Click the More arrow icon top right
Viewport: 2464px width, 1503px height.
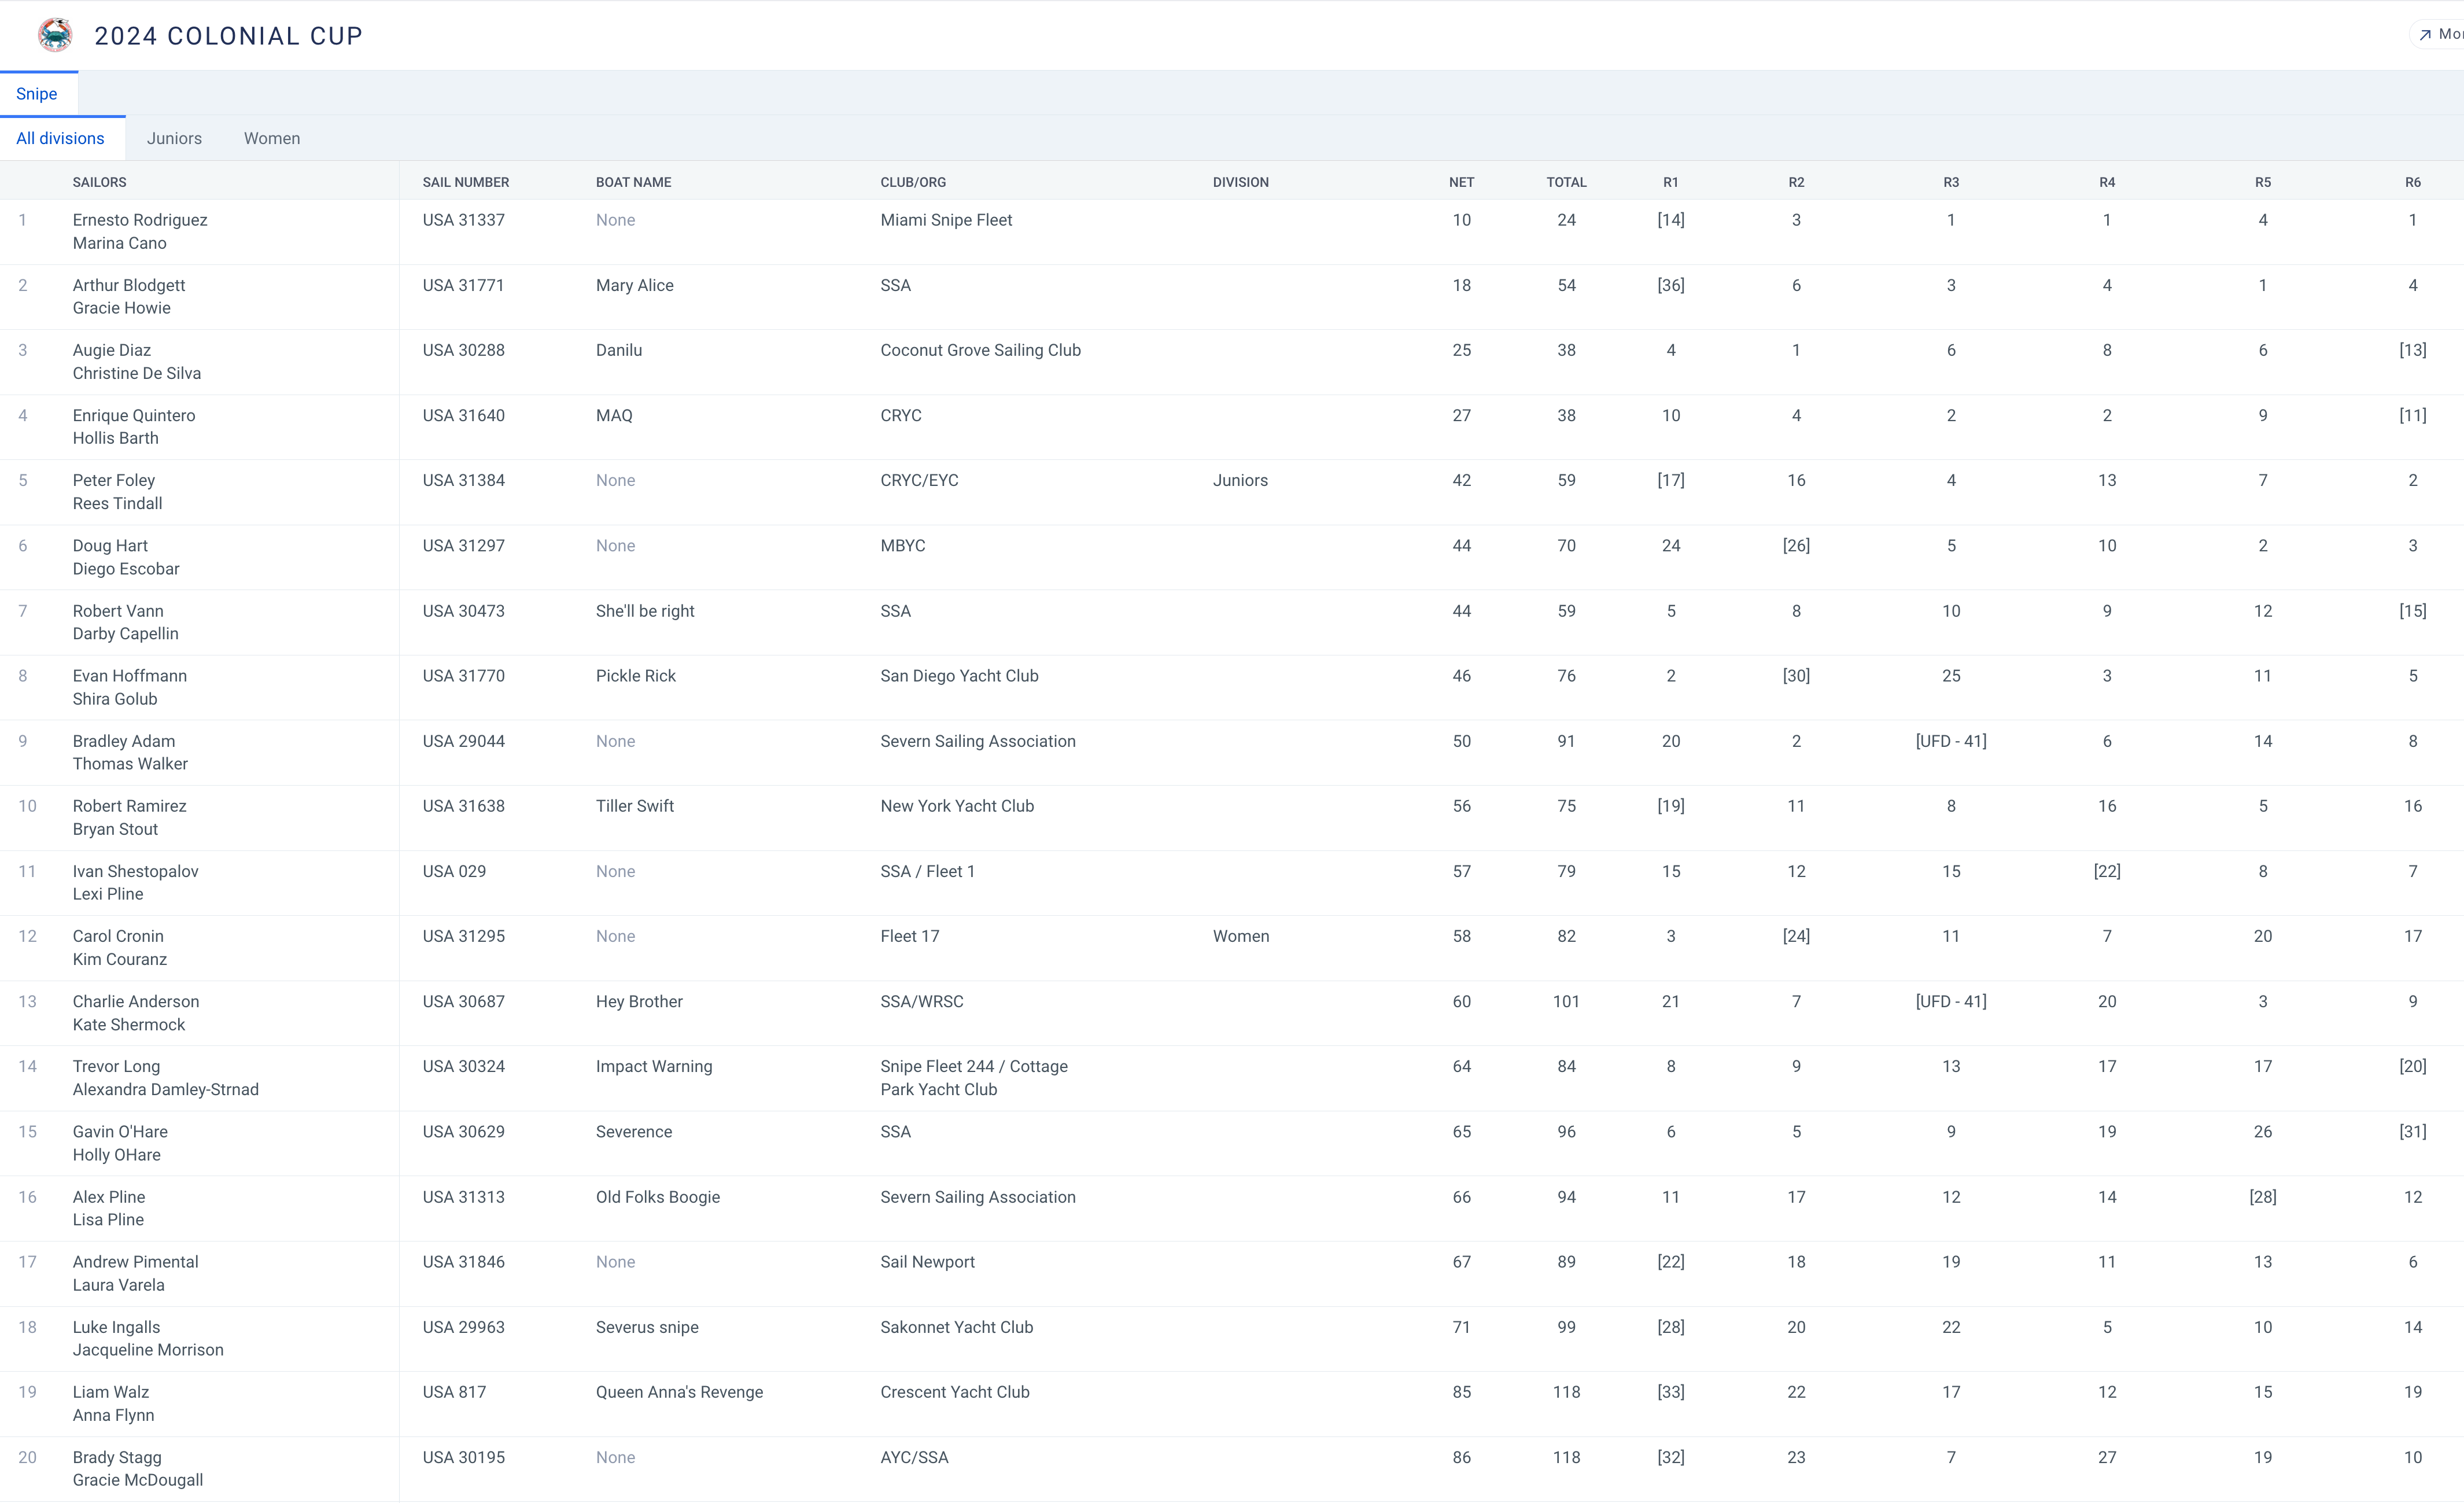coord(2425,35)
